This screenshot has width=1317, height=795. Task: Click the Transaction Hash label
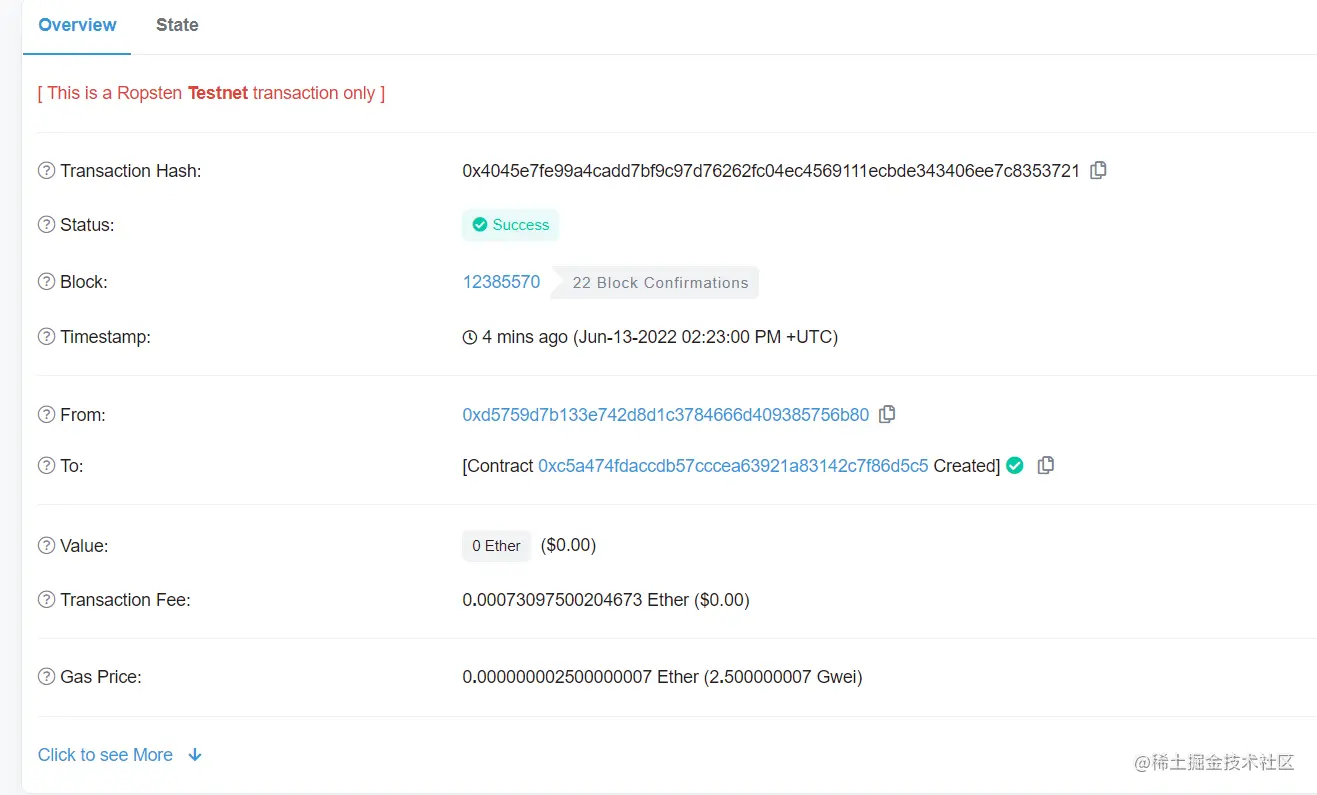point(130,171)
